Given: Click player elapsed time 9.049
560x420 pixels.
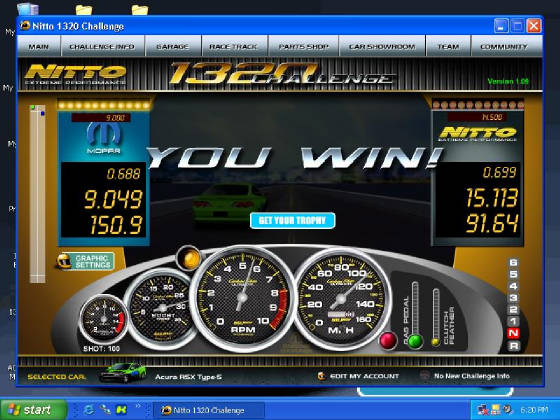Looking at the screenshot, I should [113, 199].
